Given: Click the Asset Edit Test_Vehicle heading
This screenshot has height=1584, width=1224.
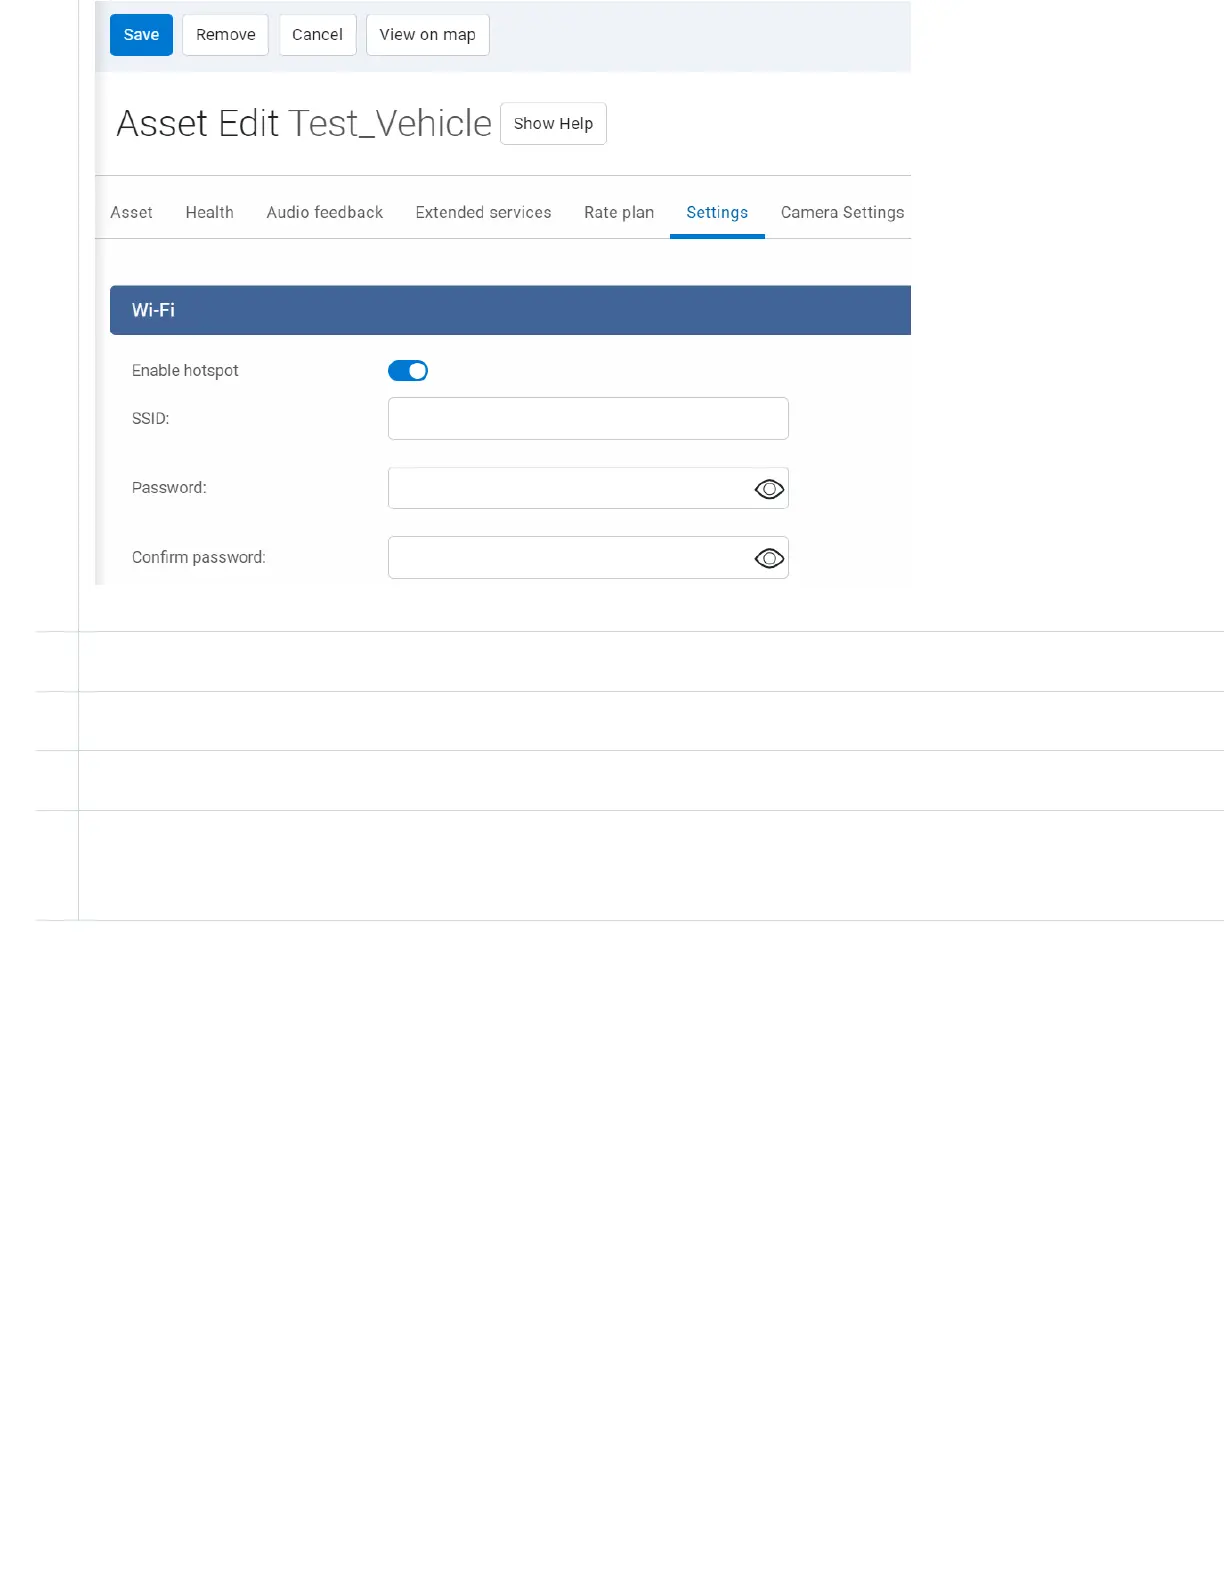Looking at the screenshot, I should (304, 124).
